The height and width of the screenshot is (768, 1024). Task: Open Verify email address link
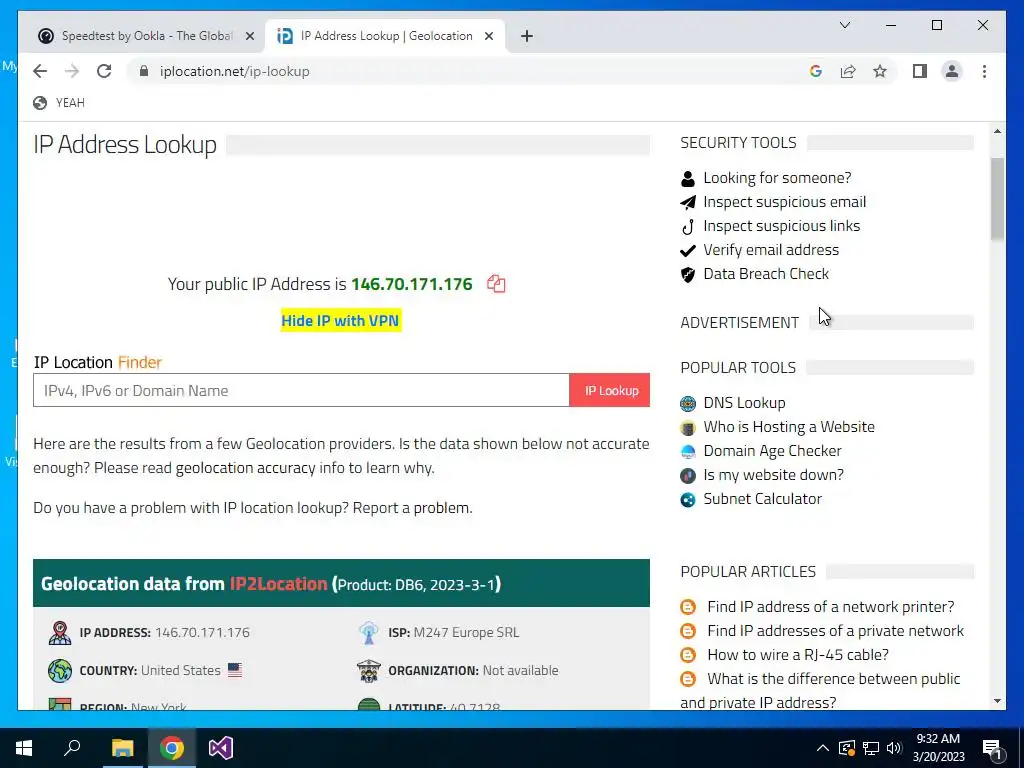pos(771,250)
